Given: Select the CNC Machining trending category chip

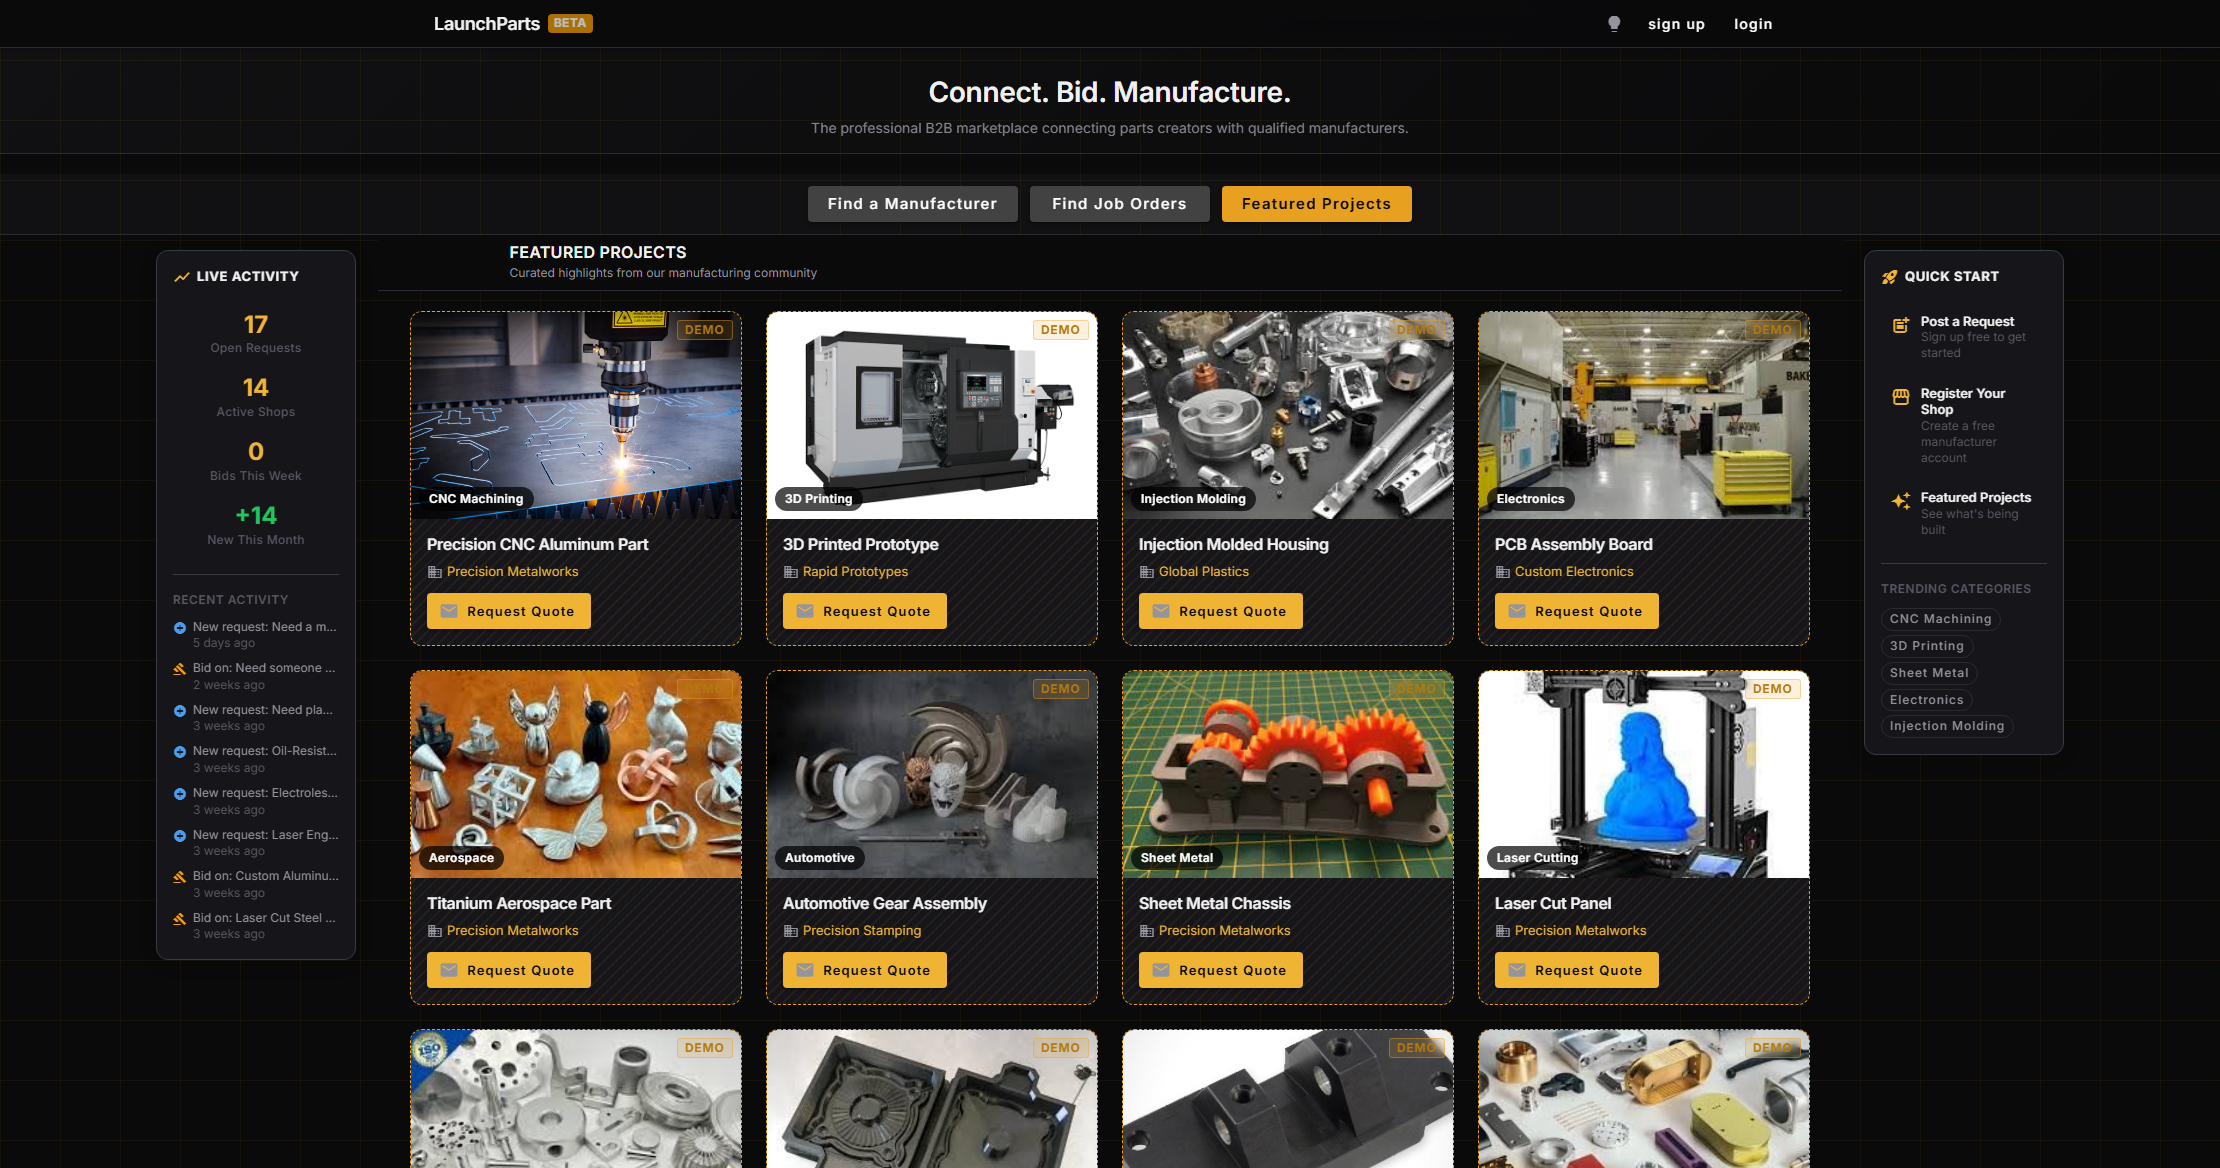Looking at the screenshot, I should point(1940,619).
